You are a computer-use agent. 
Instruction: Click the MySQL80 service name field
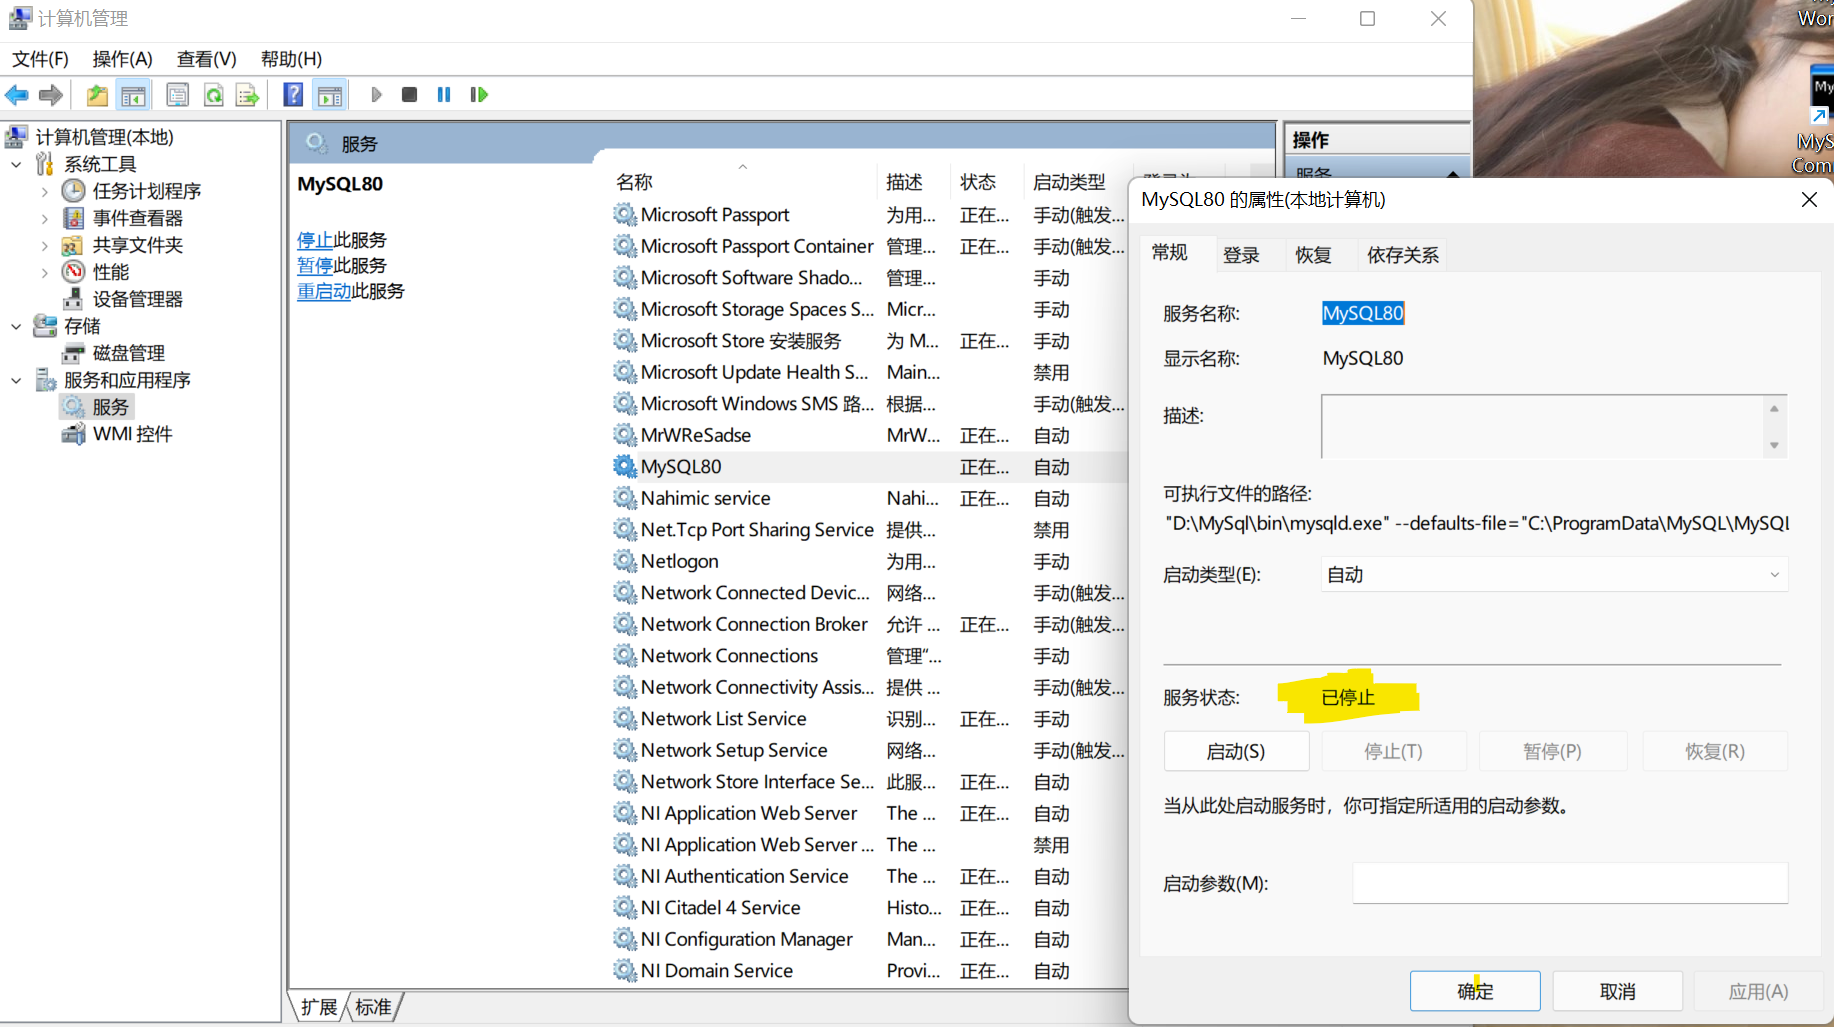coord(1363,313)
